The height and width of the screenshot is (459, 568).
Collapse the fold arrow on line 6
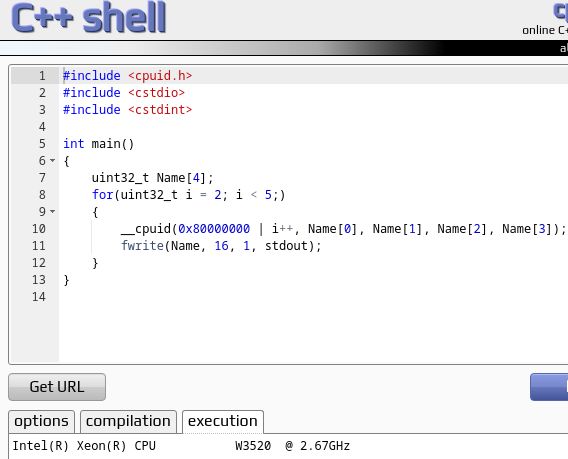(53, 160)
